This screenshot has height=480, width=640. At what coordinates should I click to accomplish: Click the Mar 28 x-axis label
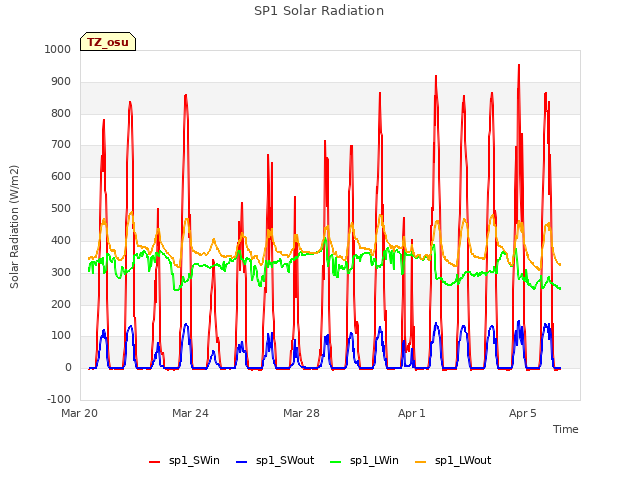click(x=301, y=413)
